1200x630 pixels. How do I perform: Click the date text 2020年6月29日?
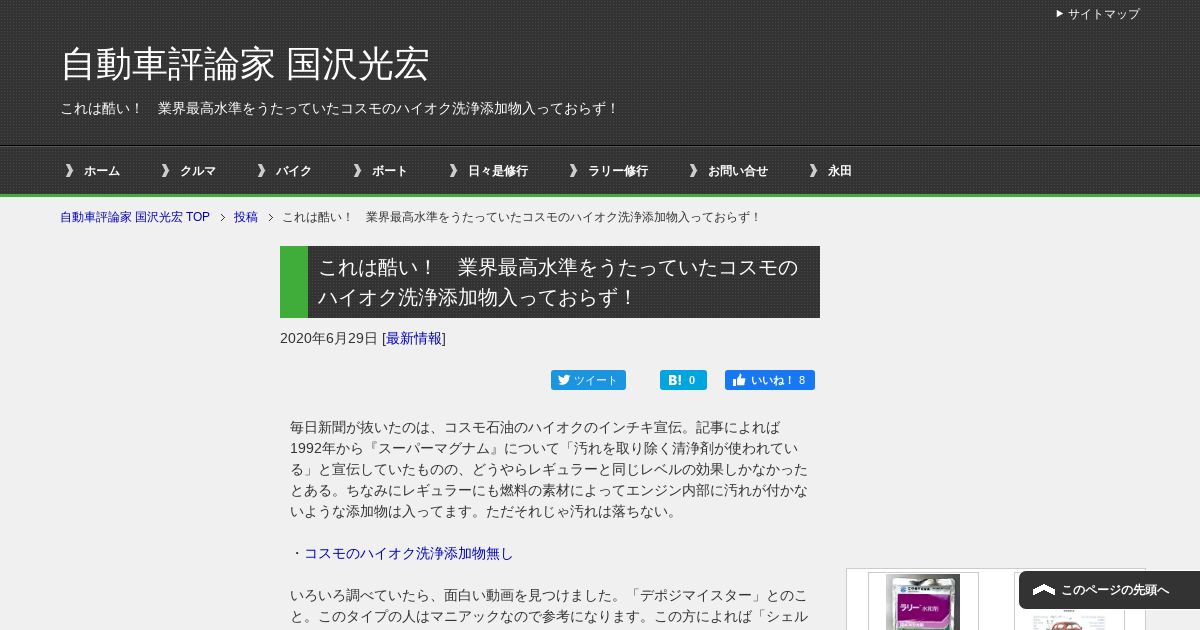tap(329, 338)
